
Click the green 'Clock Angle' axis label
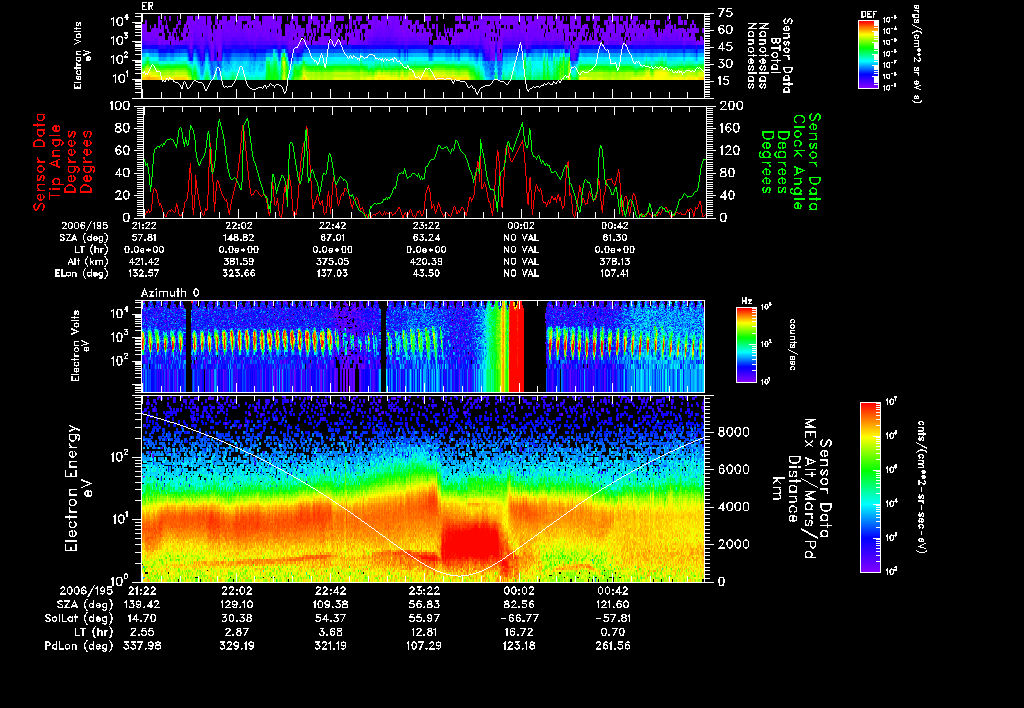point(798,162)
